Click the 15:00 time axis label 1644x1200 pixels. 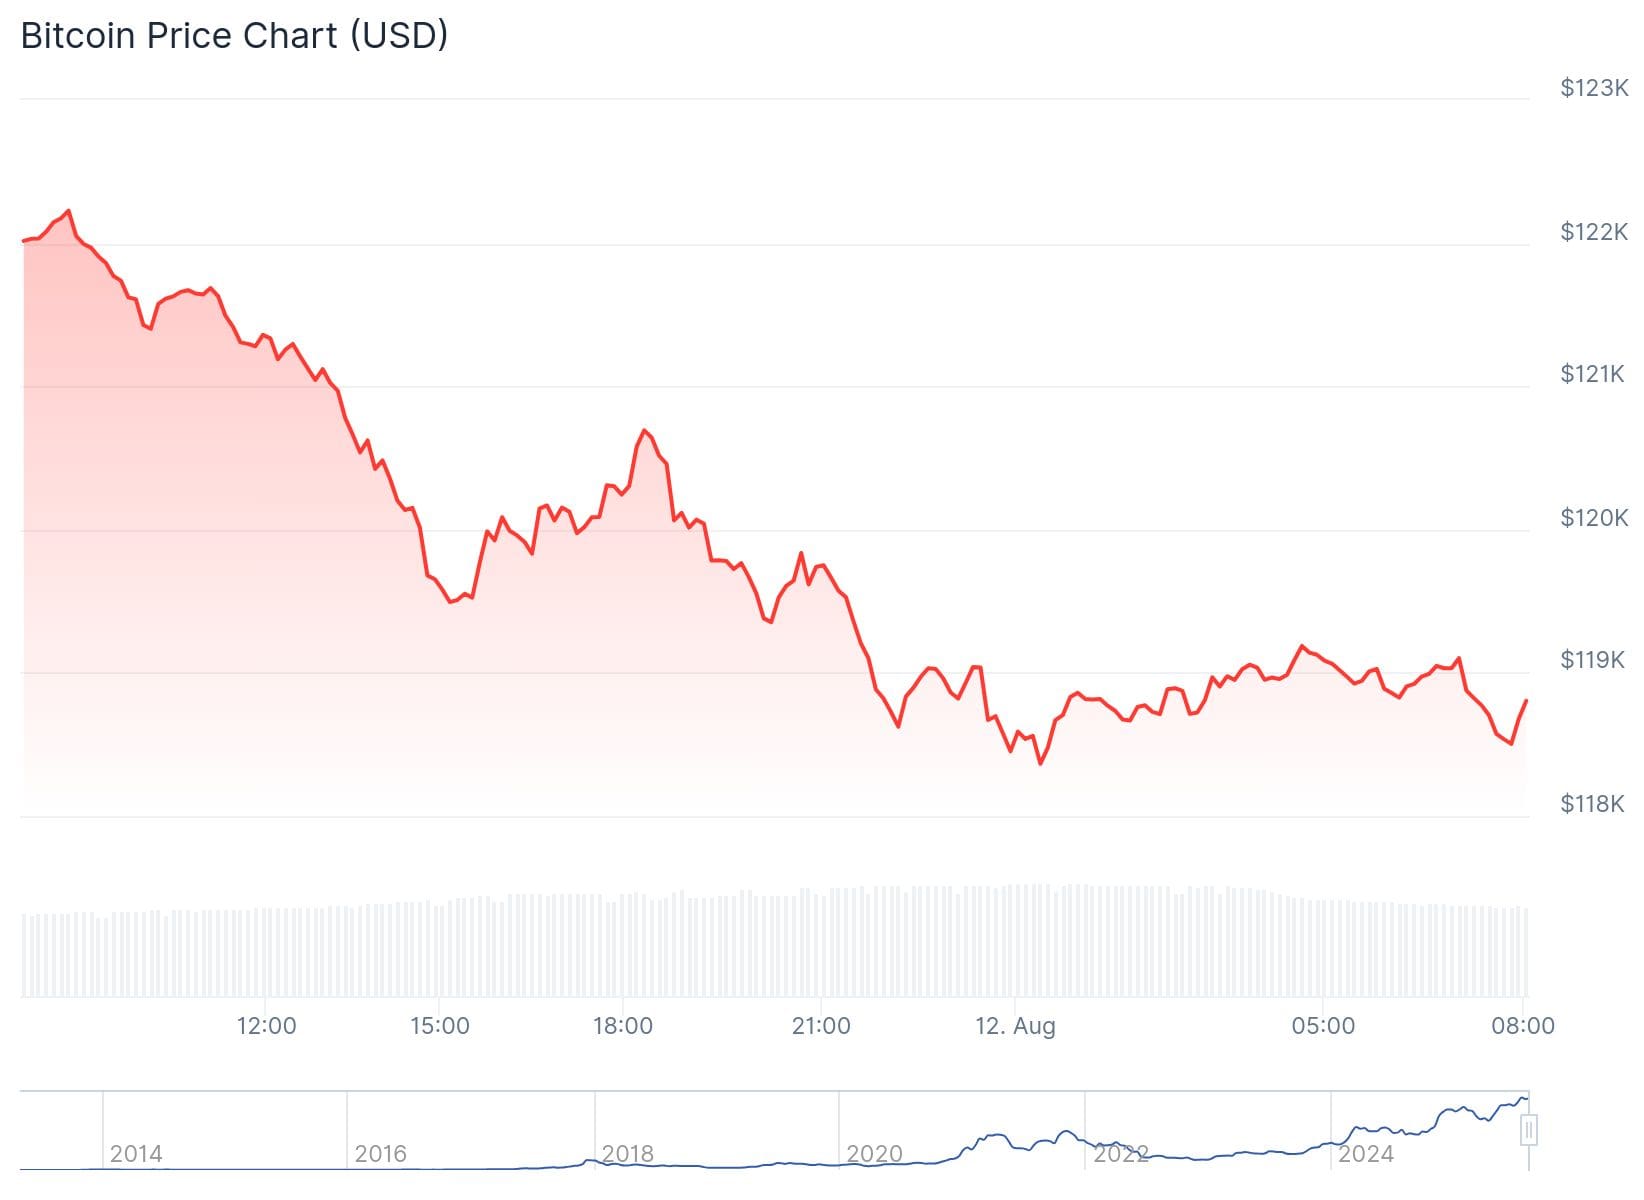pos(440,1026)
